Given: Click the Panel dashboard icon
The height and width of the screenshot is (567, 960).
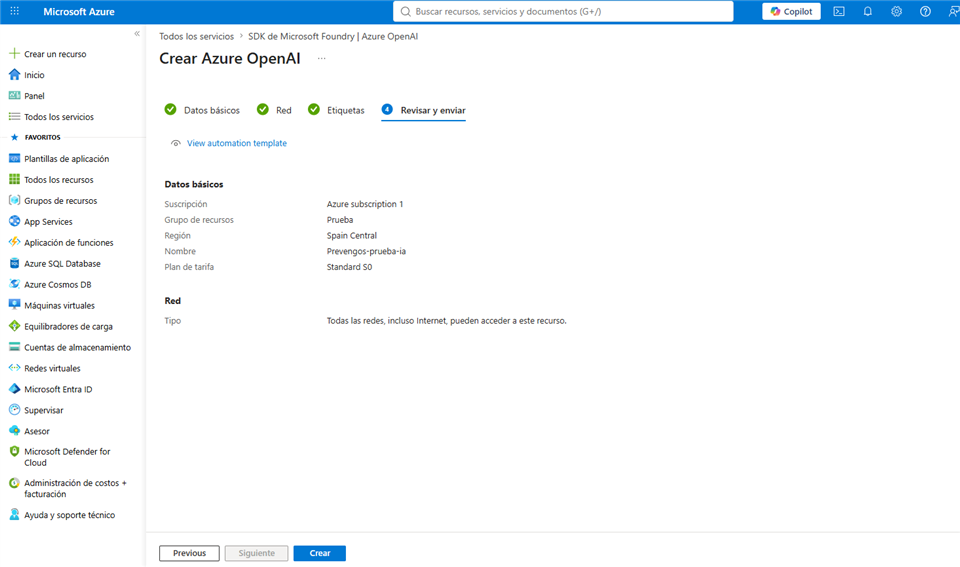Looking at the screenshot, I should pos(14,96).
